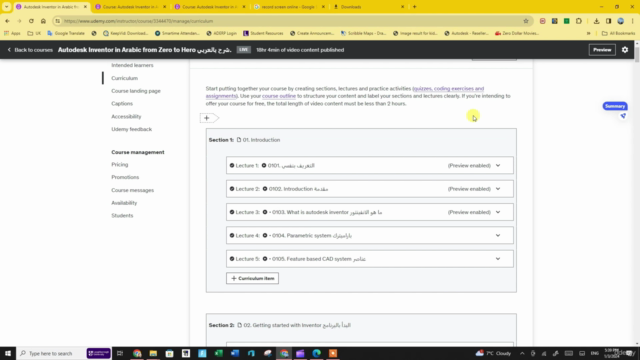The height and width of the screenshot is (360, 640).
Task: Switch to the third Course: Autodesk Inventor tab
Action: pyautogui.click(x=210, y=7)
